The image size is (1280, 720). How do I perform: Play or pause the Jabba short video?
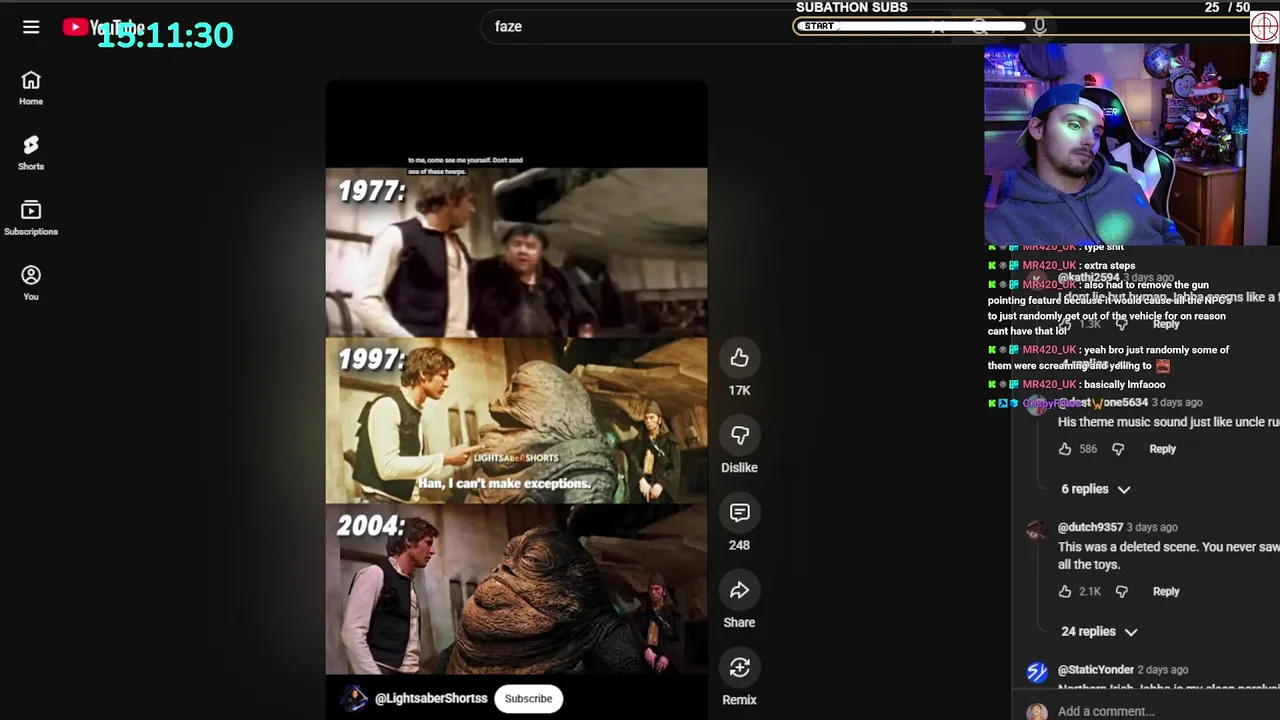(516, 400)
